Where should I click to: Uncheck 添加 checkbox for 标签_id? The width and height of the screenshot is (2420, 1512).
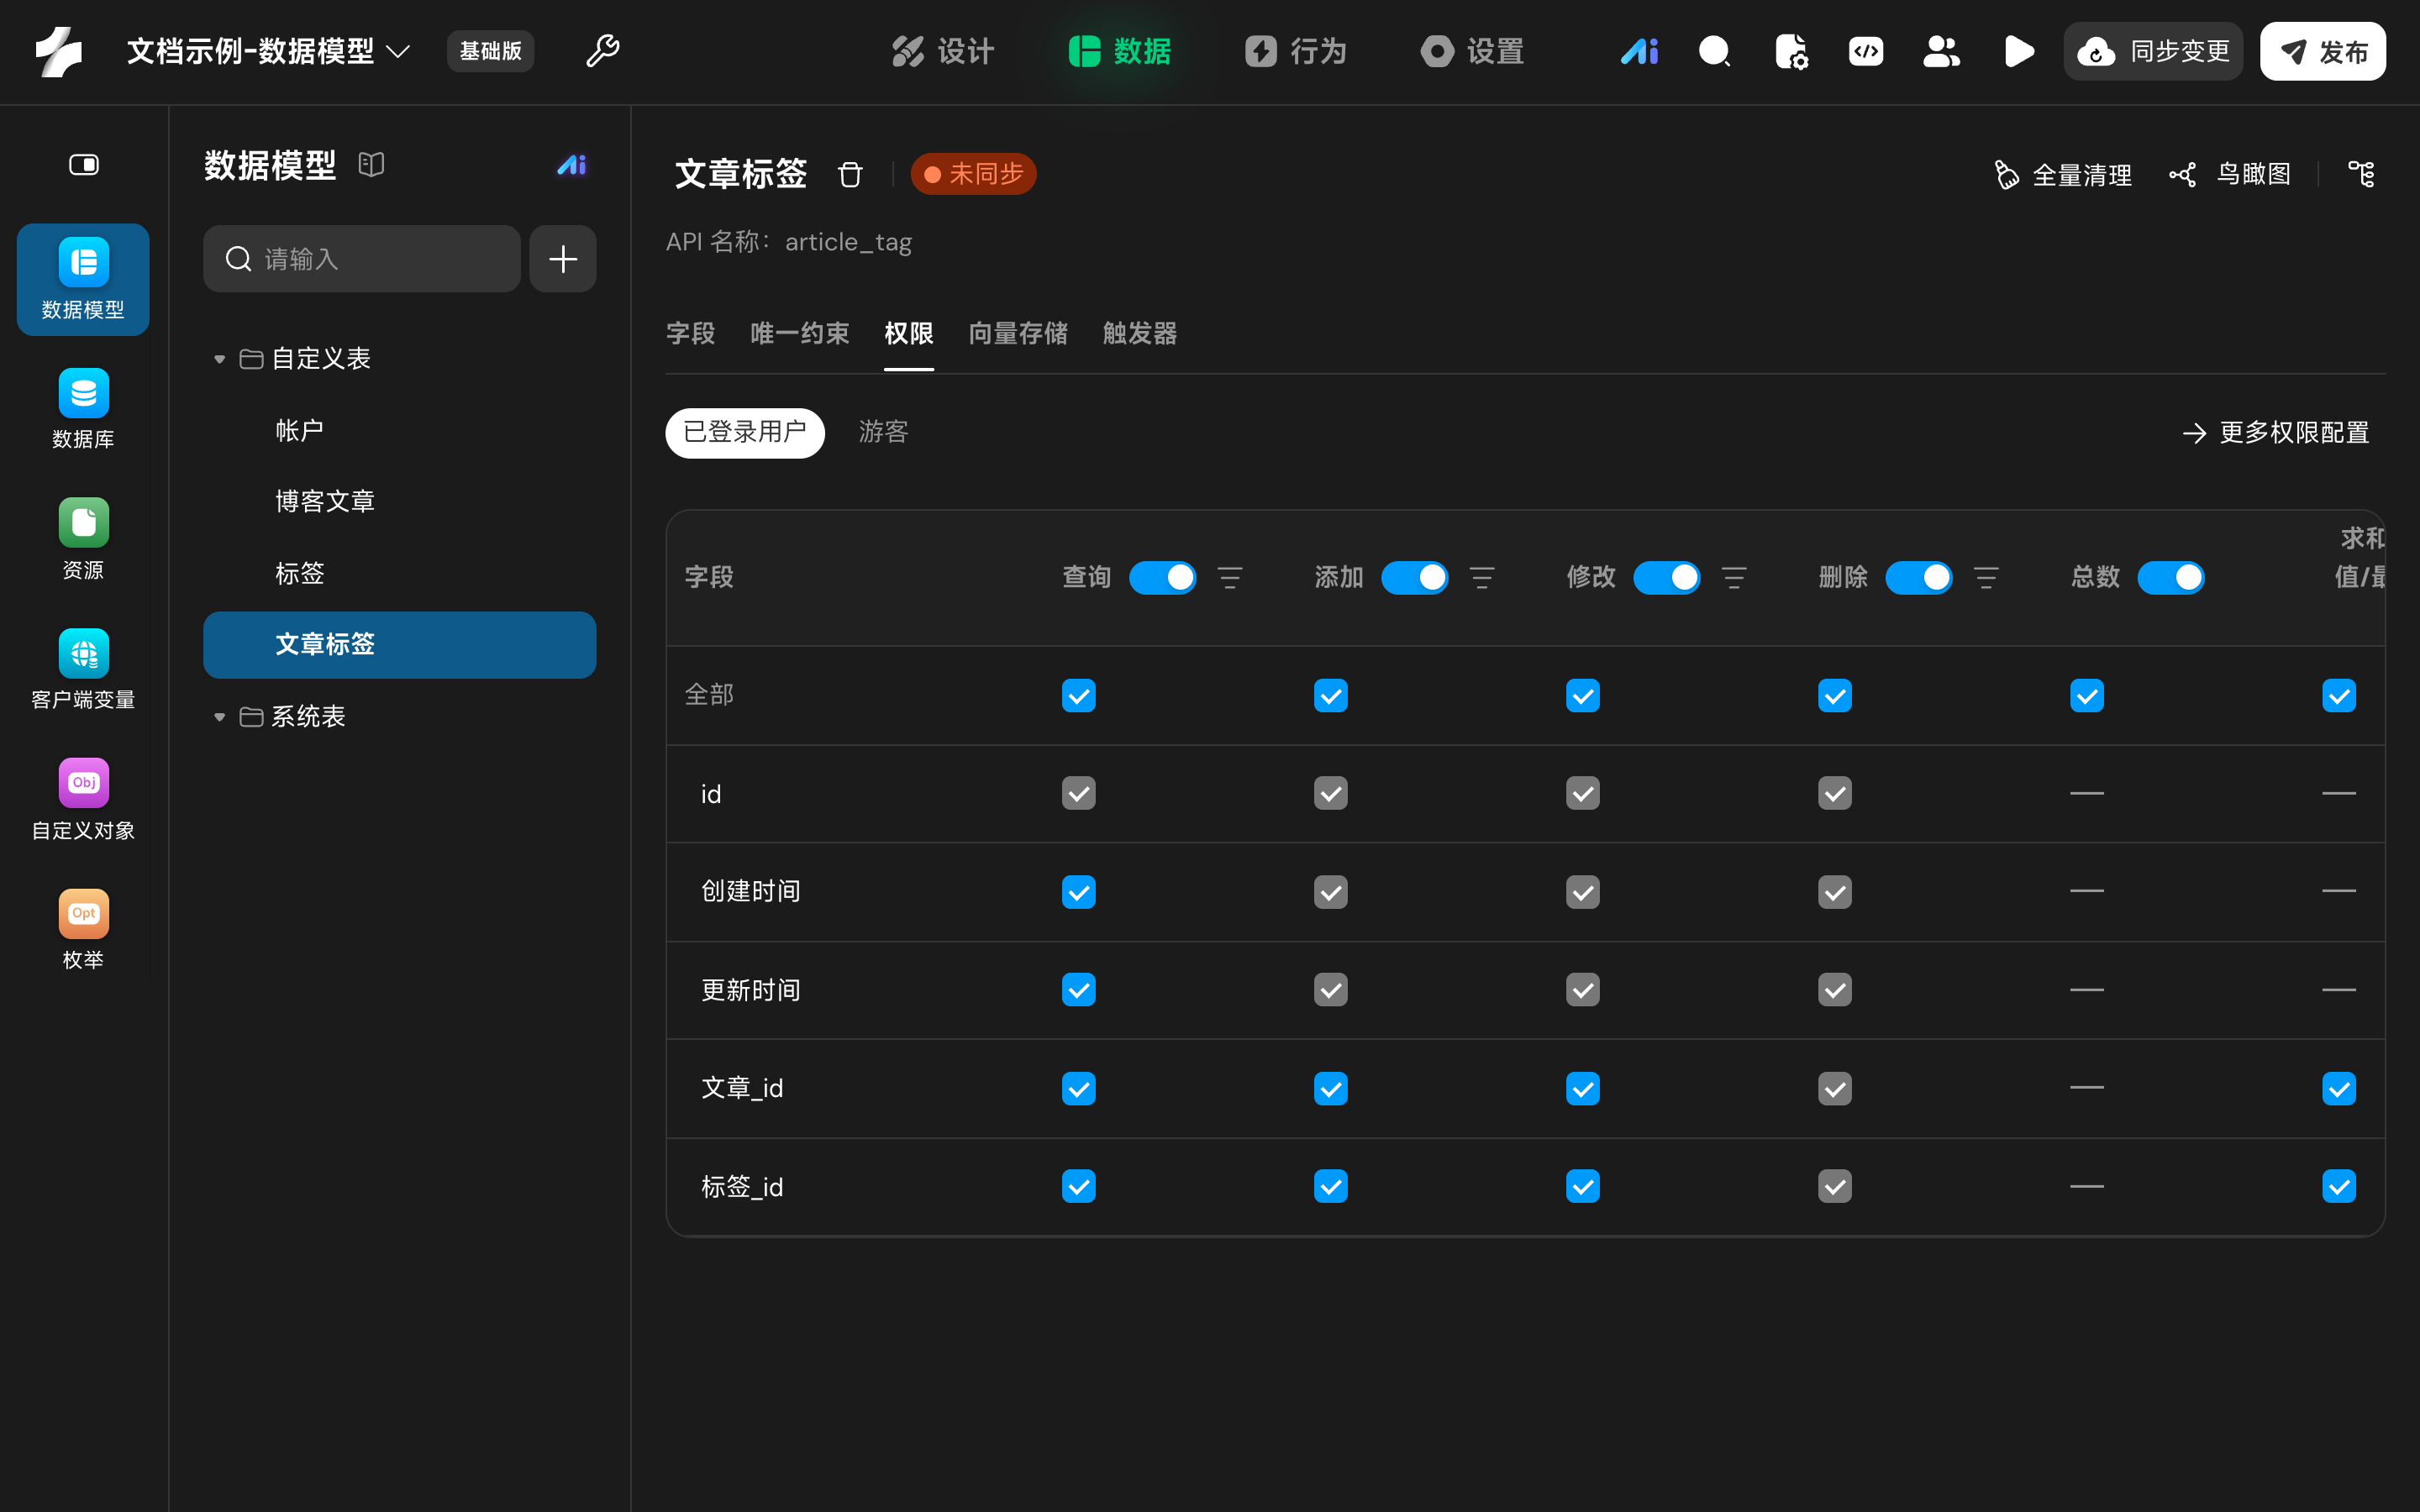[1330, 1186]
